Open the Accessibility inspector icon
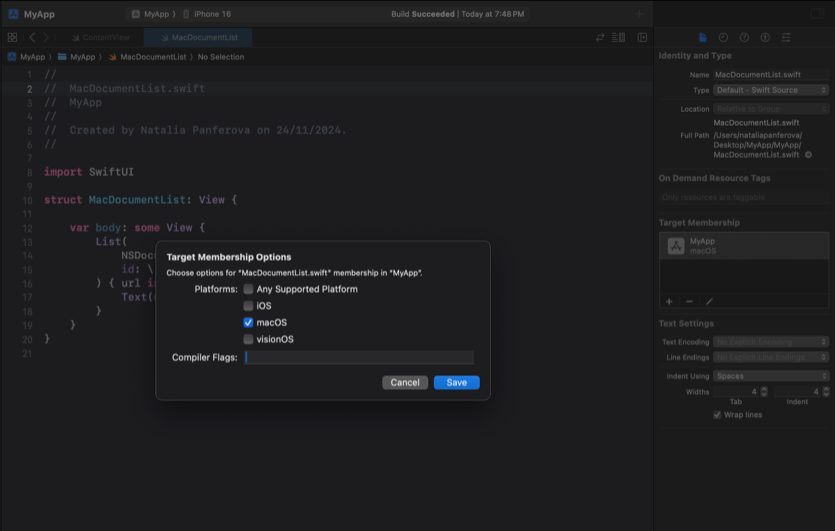The image size is (835, 531). click(765, 37)
